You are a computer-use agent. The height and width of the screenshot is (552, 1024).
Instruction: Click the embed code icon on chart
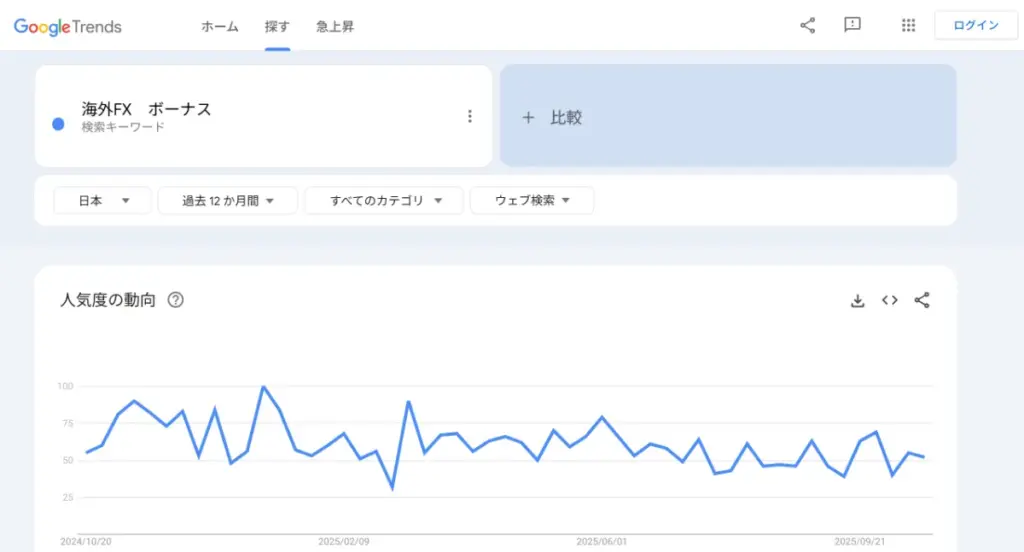889,300
